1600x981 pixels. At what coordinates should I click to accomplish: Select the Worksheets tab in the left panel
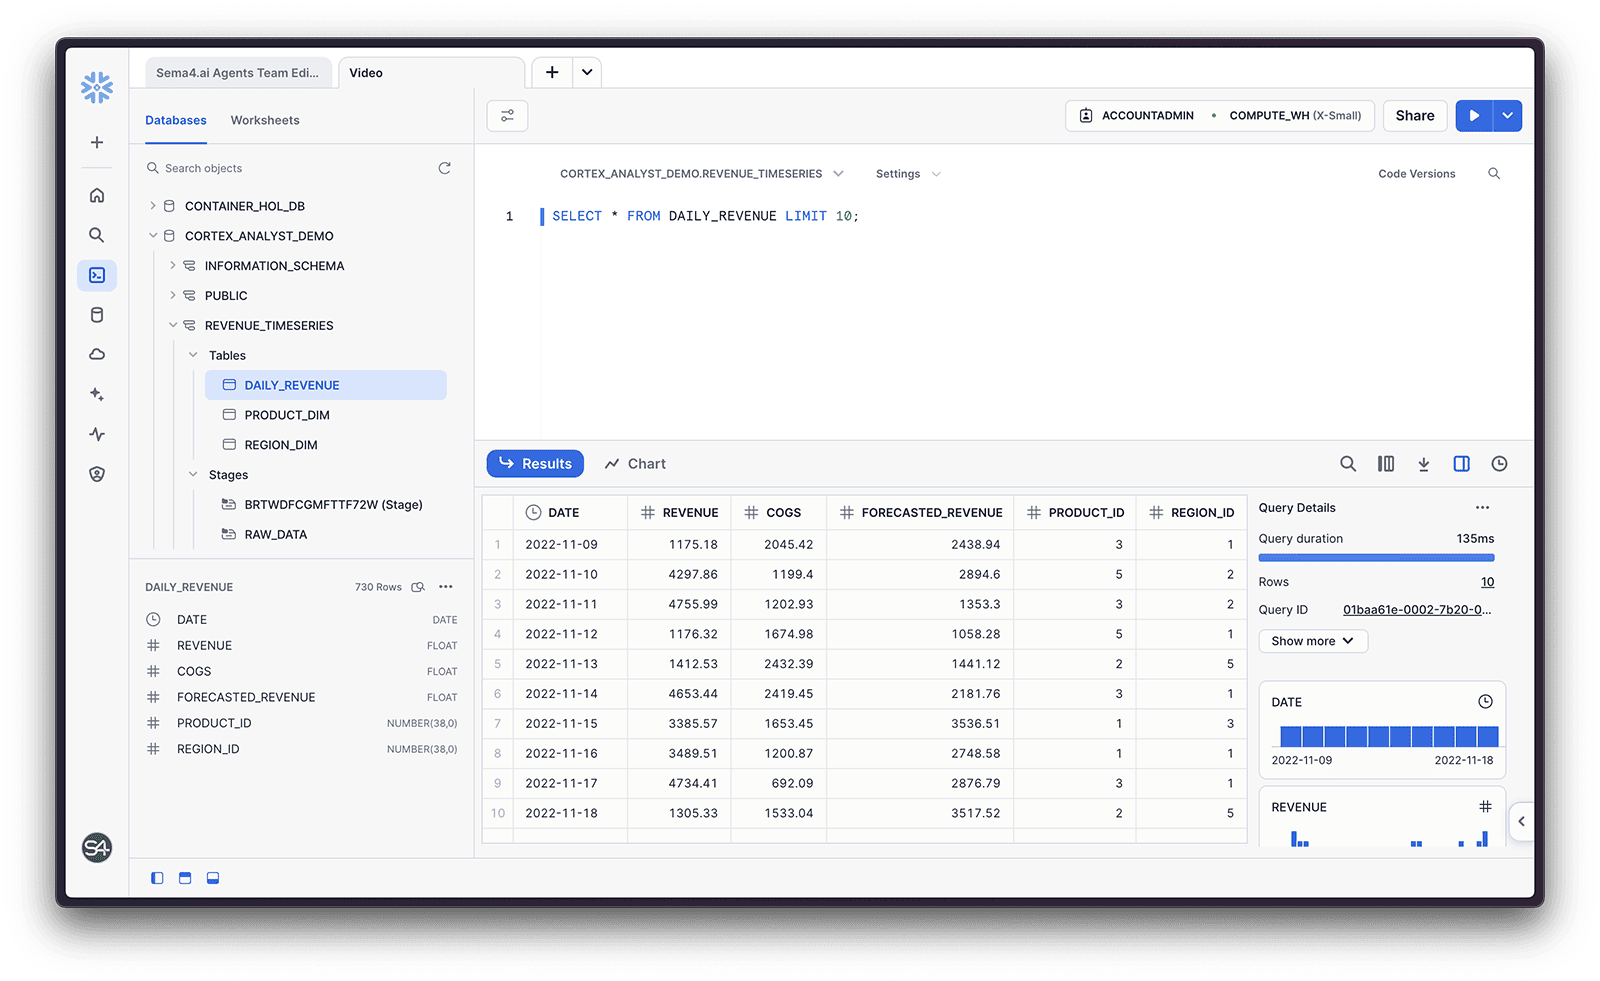(x=264, y=120)
